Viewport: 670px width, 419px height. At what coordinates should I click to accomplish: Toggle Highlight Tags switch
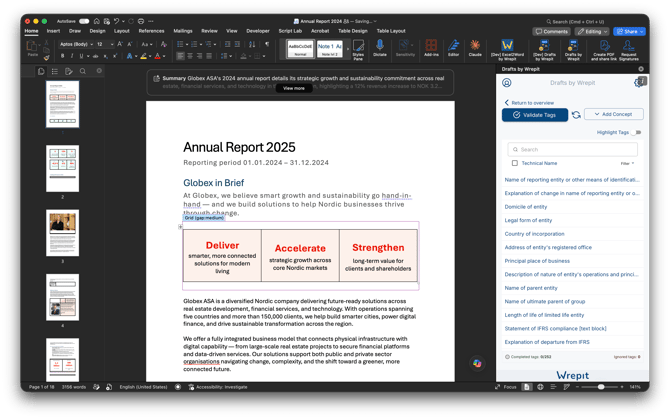pyautogui.click(x=637, y=132)
